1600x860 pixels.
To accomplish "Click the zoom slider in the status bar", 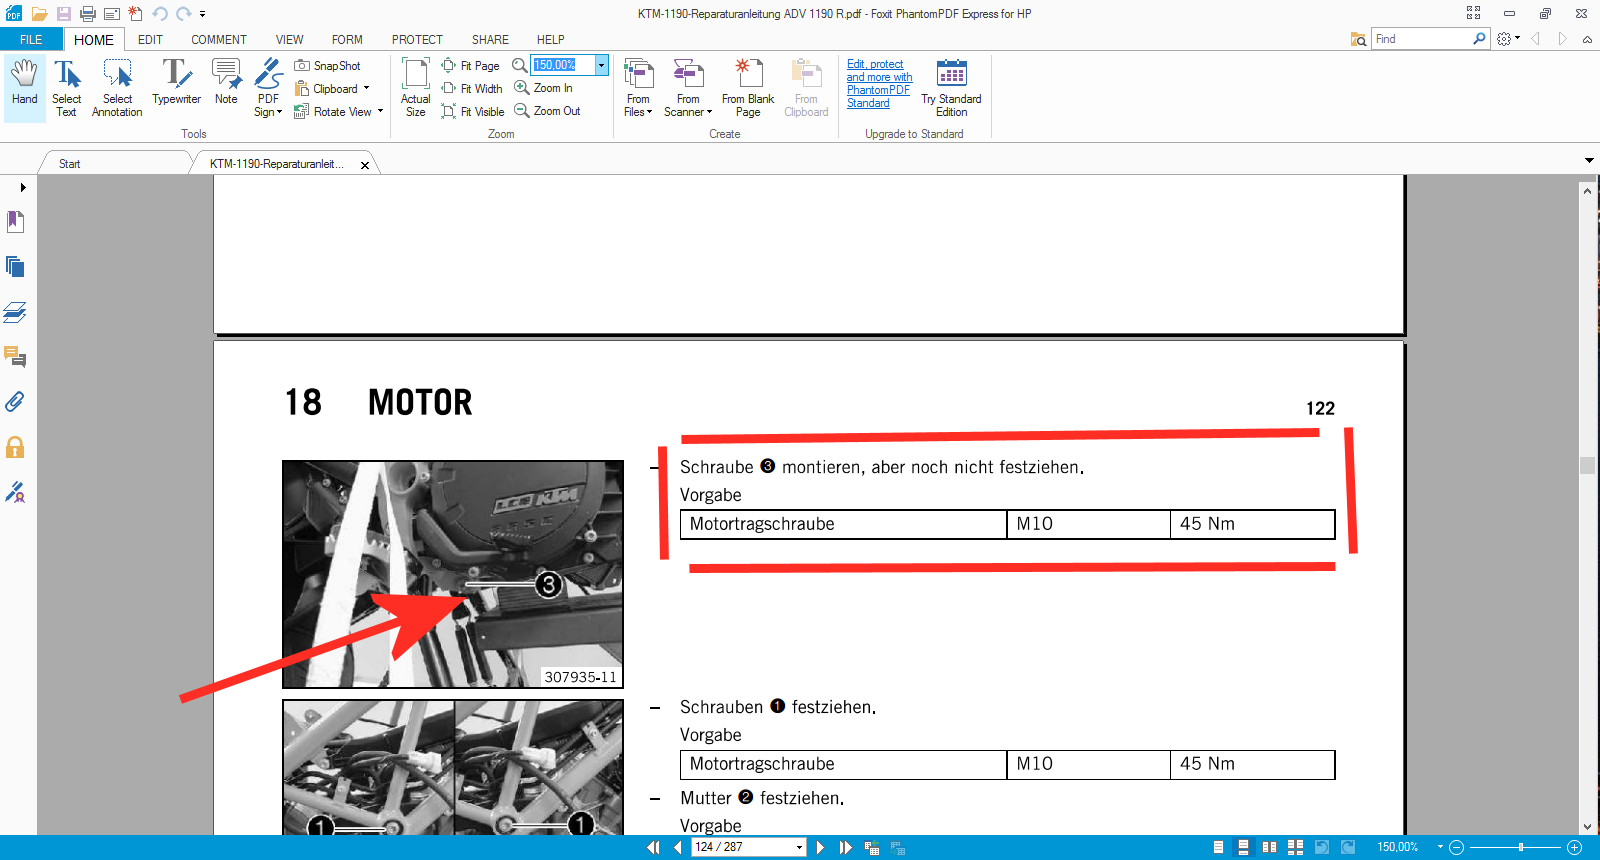I will [x=1520, y=847].
